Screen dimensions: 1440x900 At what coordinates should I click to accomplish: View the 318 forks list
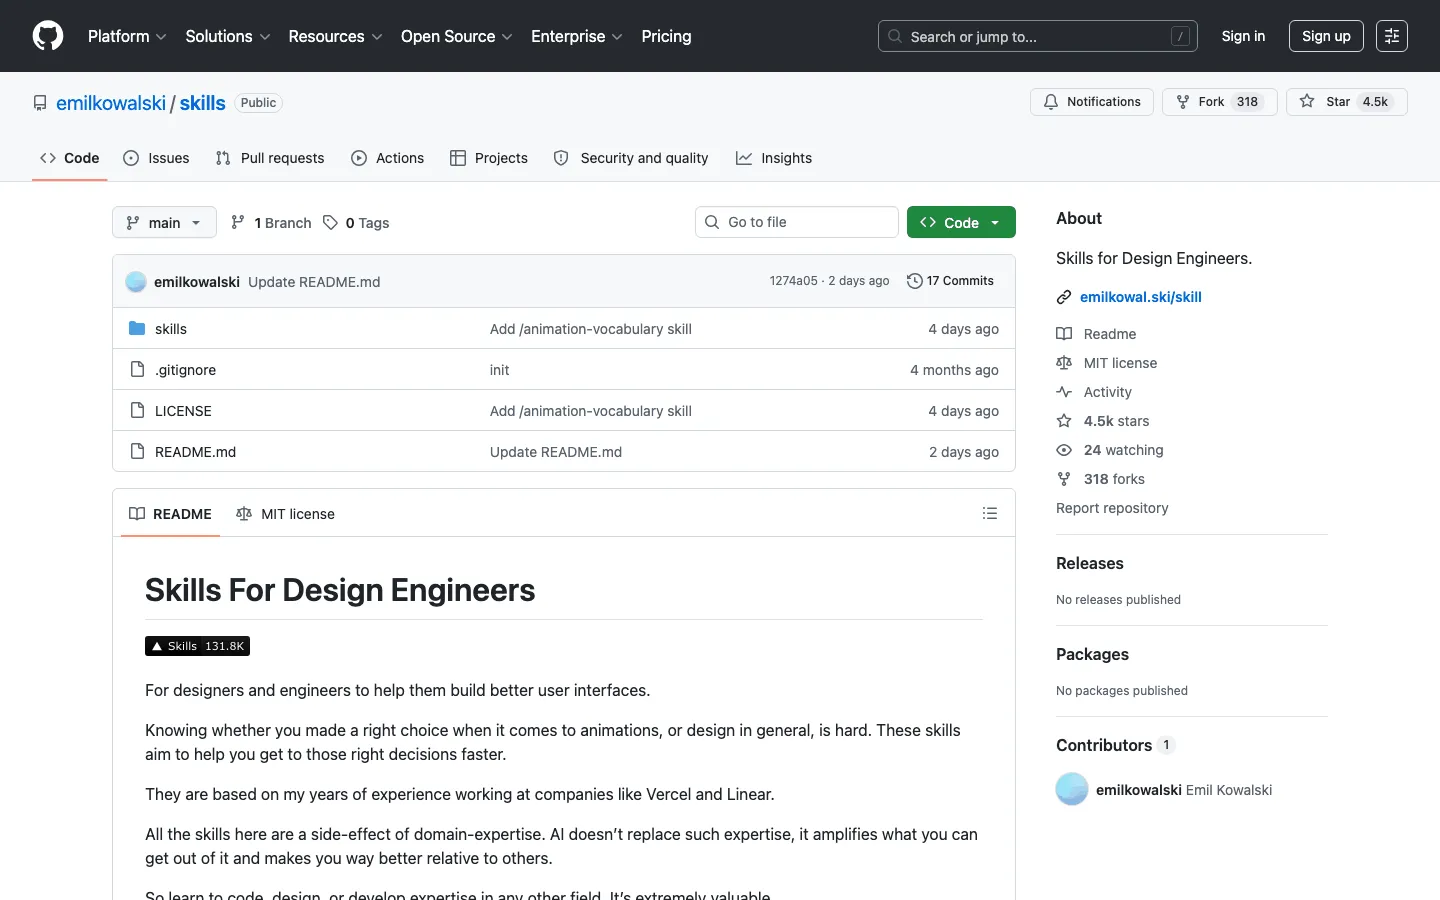(1101, 479)
